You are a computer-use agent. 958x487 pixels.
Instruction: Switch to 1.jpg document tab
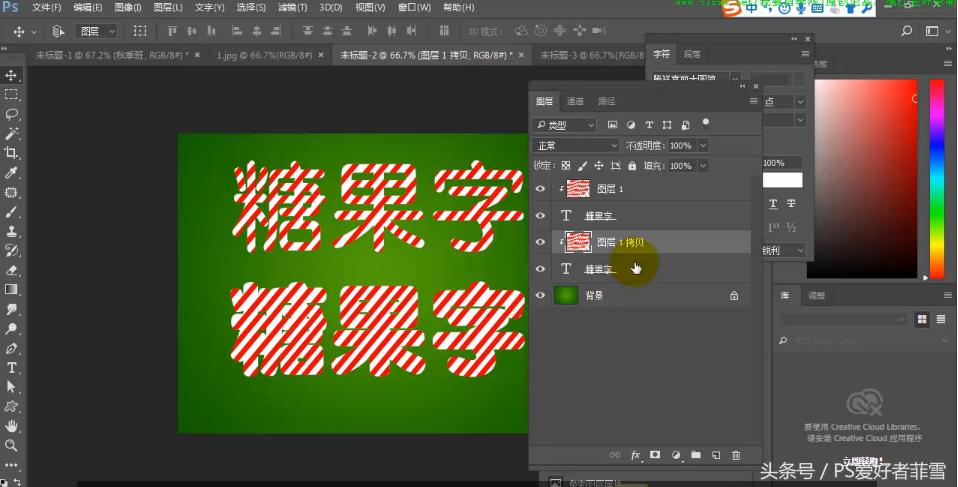click(264, 55)
